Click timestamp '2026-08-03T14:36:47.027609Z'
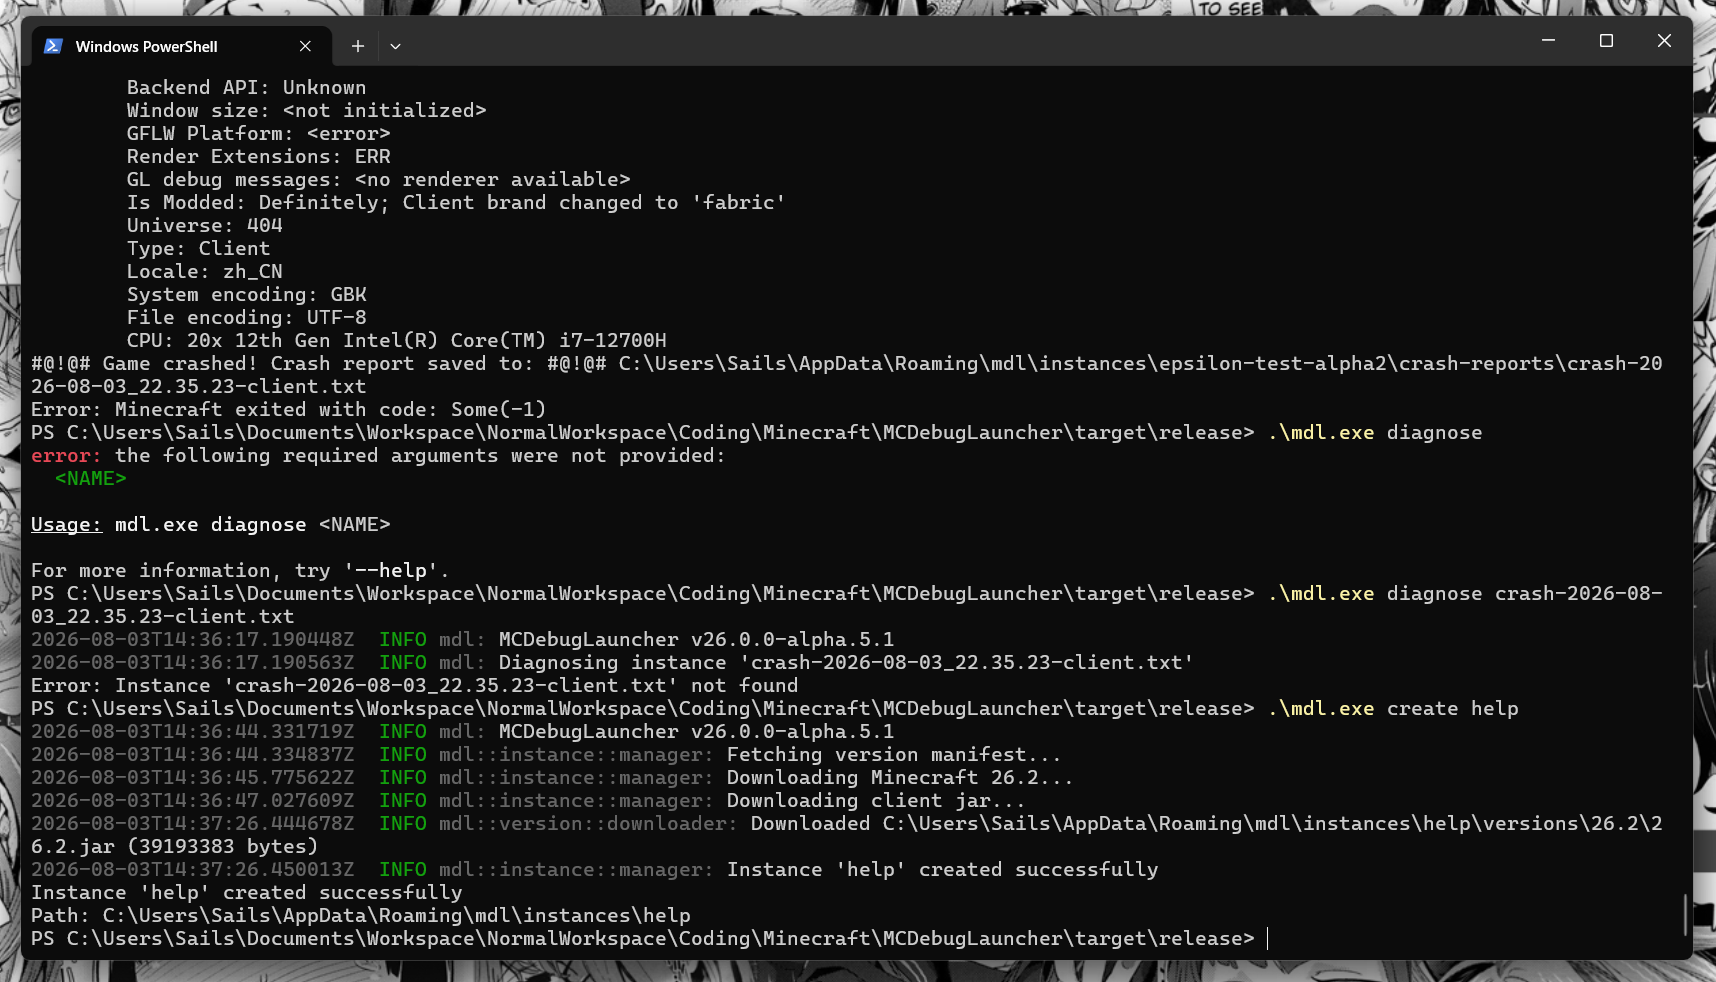 point(192,801)
